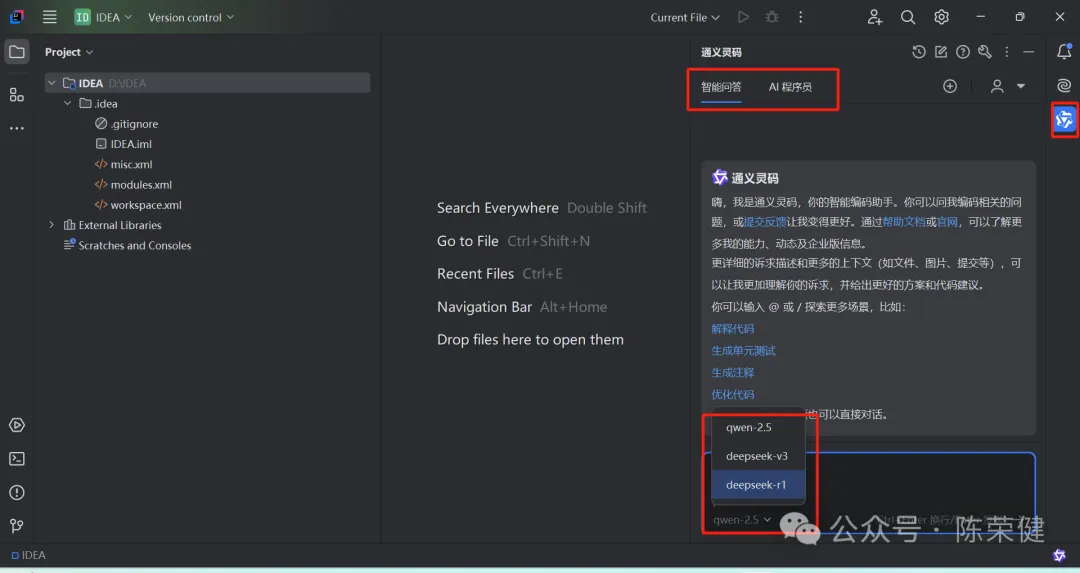The width and height of the screenshot is (1080, 573).
Task: Open the Project tool window folder icon
Action: click(x=17, y=52)
